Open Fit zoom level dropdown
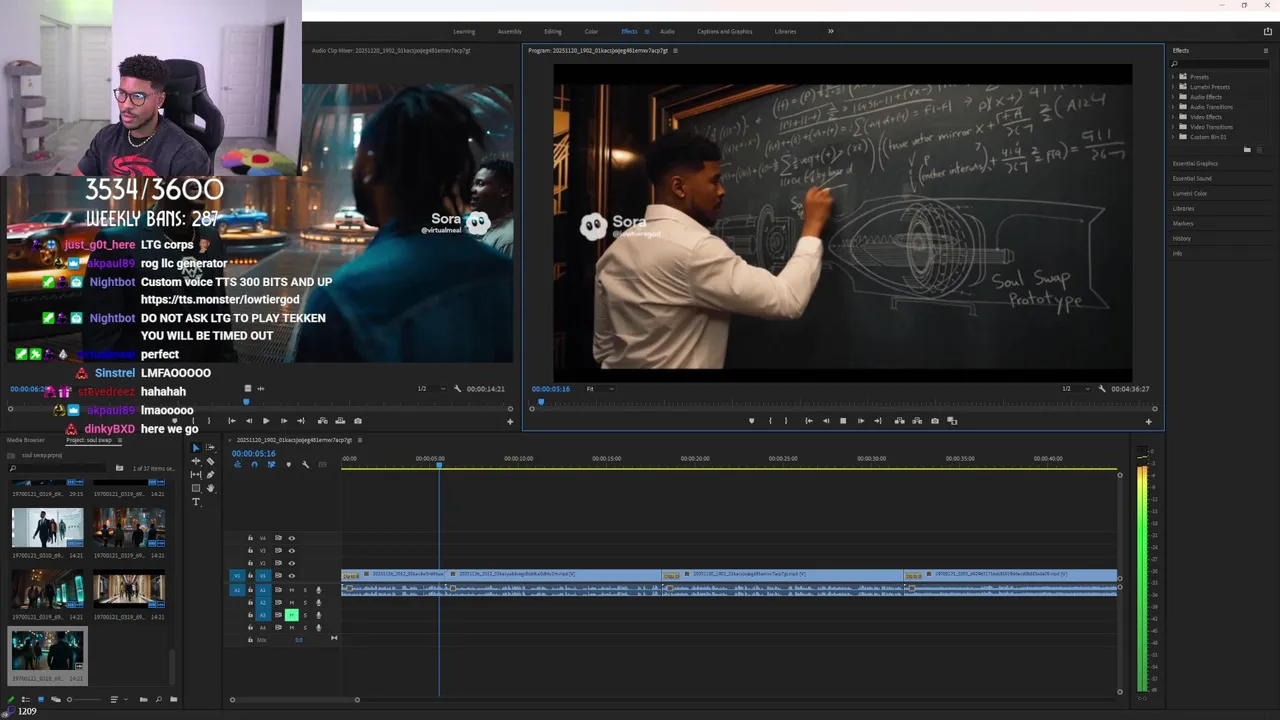1280x720 pixels. click(x=600, y=388)
